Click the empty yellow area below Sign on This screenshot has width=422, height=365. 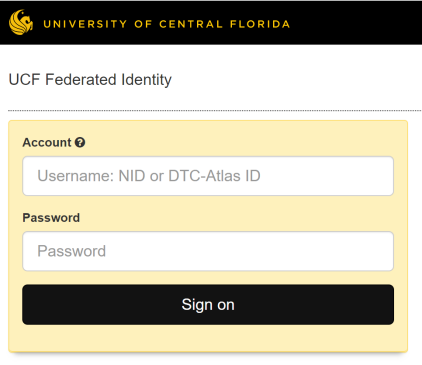coord(208,338)
